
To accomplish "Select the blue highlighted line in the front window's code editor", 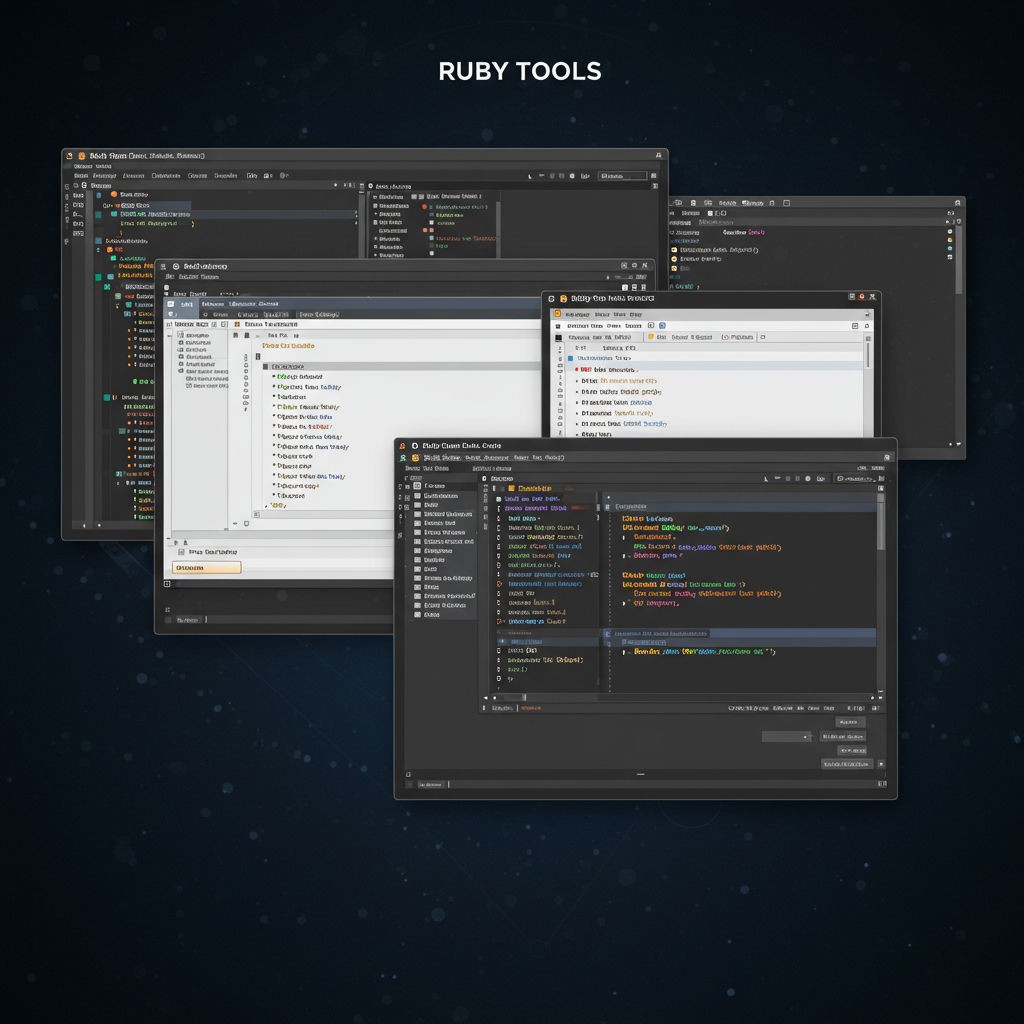I will pos(739,633).
